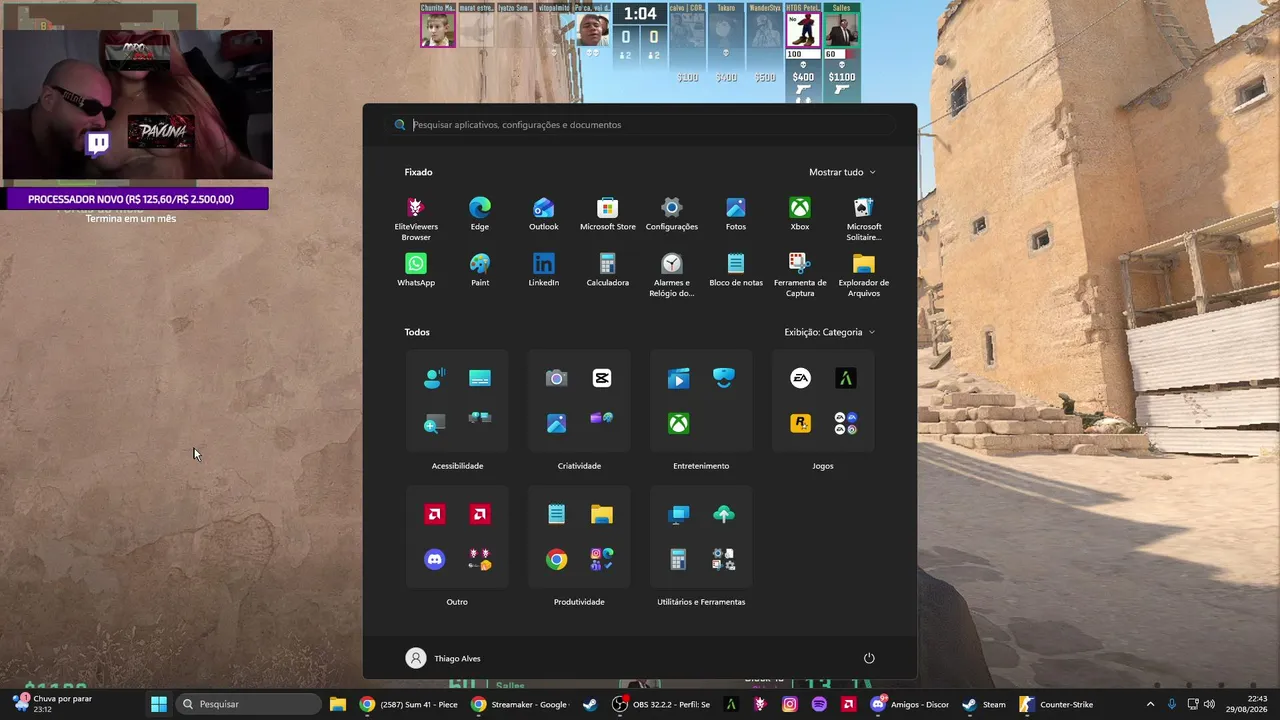Switch to Streamaker Google Chrome window
This screenshot has width=1280, height=720.
coord(520,704)
